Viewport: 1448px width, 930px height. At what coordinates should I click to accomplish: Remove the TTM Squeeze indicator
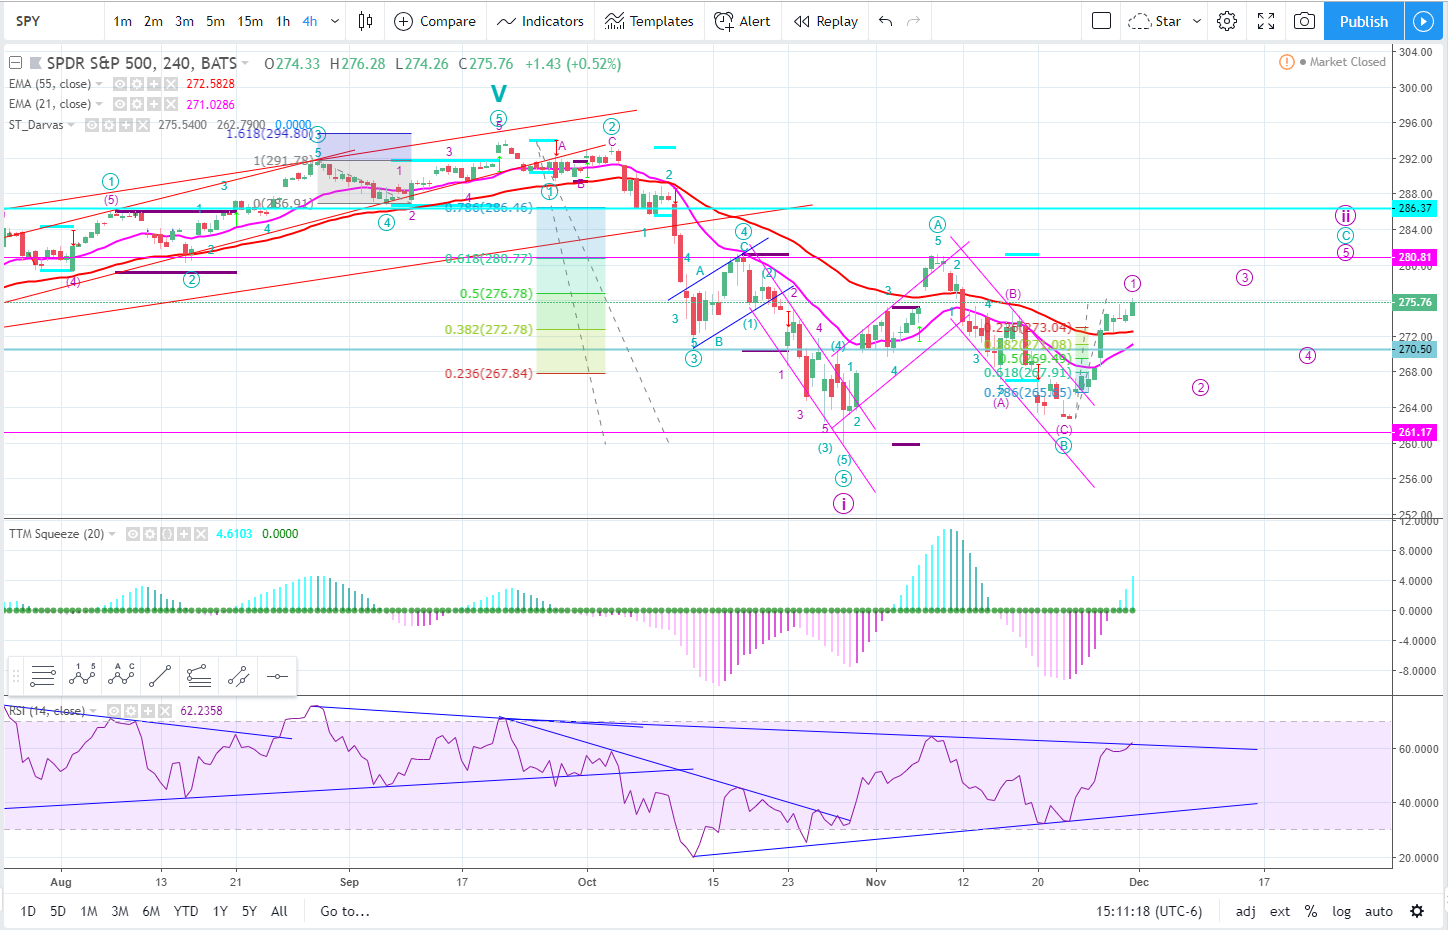201,534
